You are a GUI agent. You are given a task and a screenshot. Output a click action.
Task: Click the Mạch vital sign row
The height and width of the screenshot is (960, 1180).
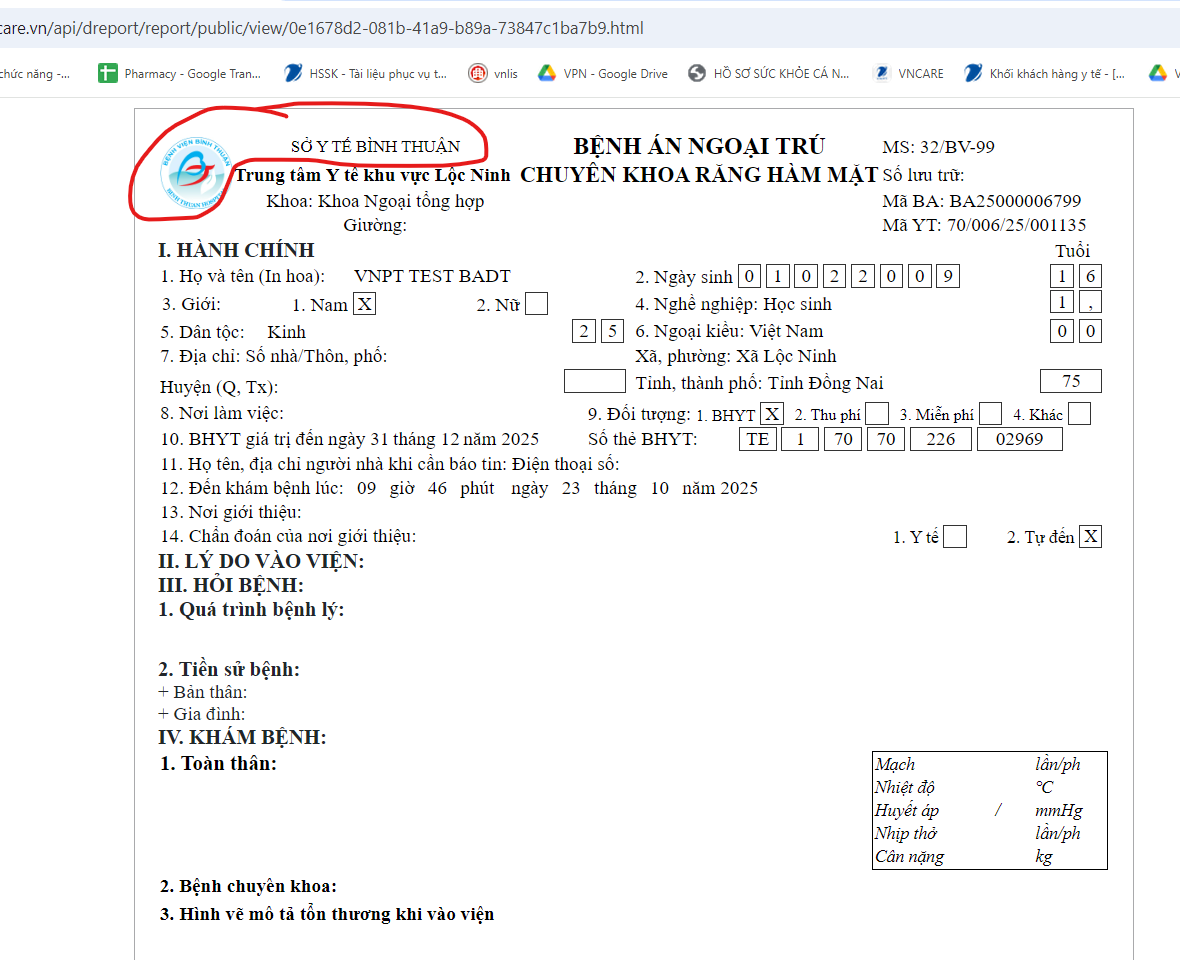(x=990, y=764)
